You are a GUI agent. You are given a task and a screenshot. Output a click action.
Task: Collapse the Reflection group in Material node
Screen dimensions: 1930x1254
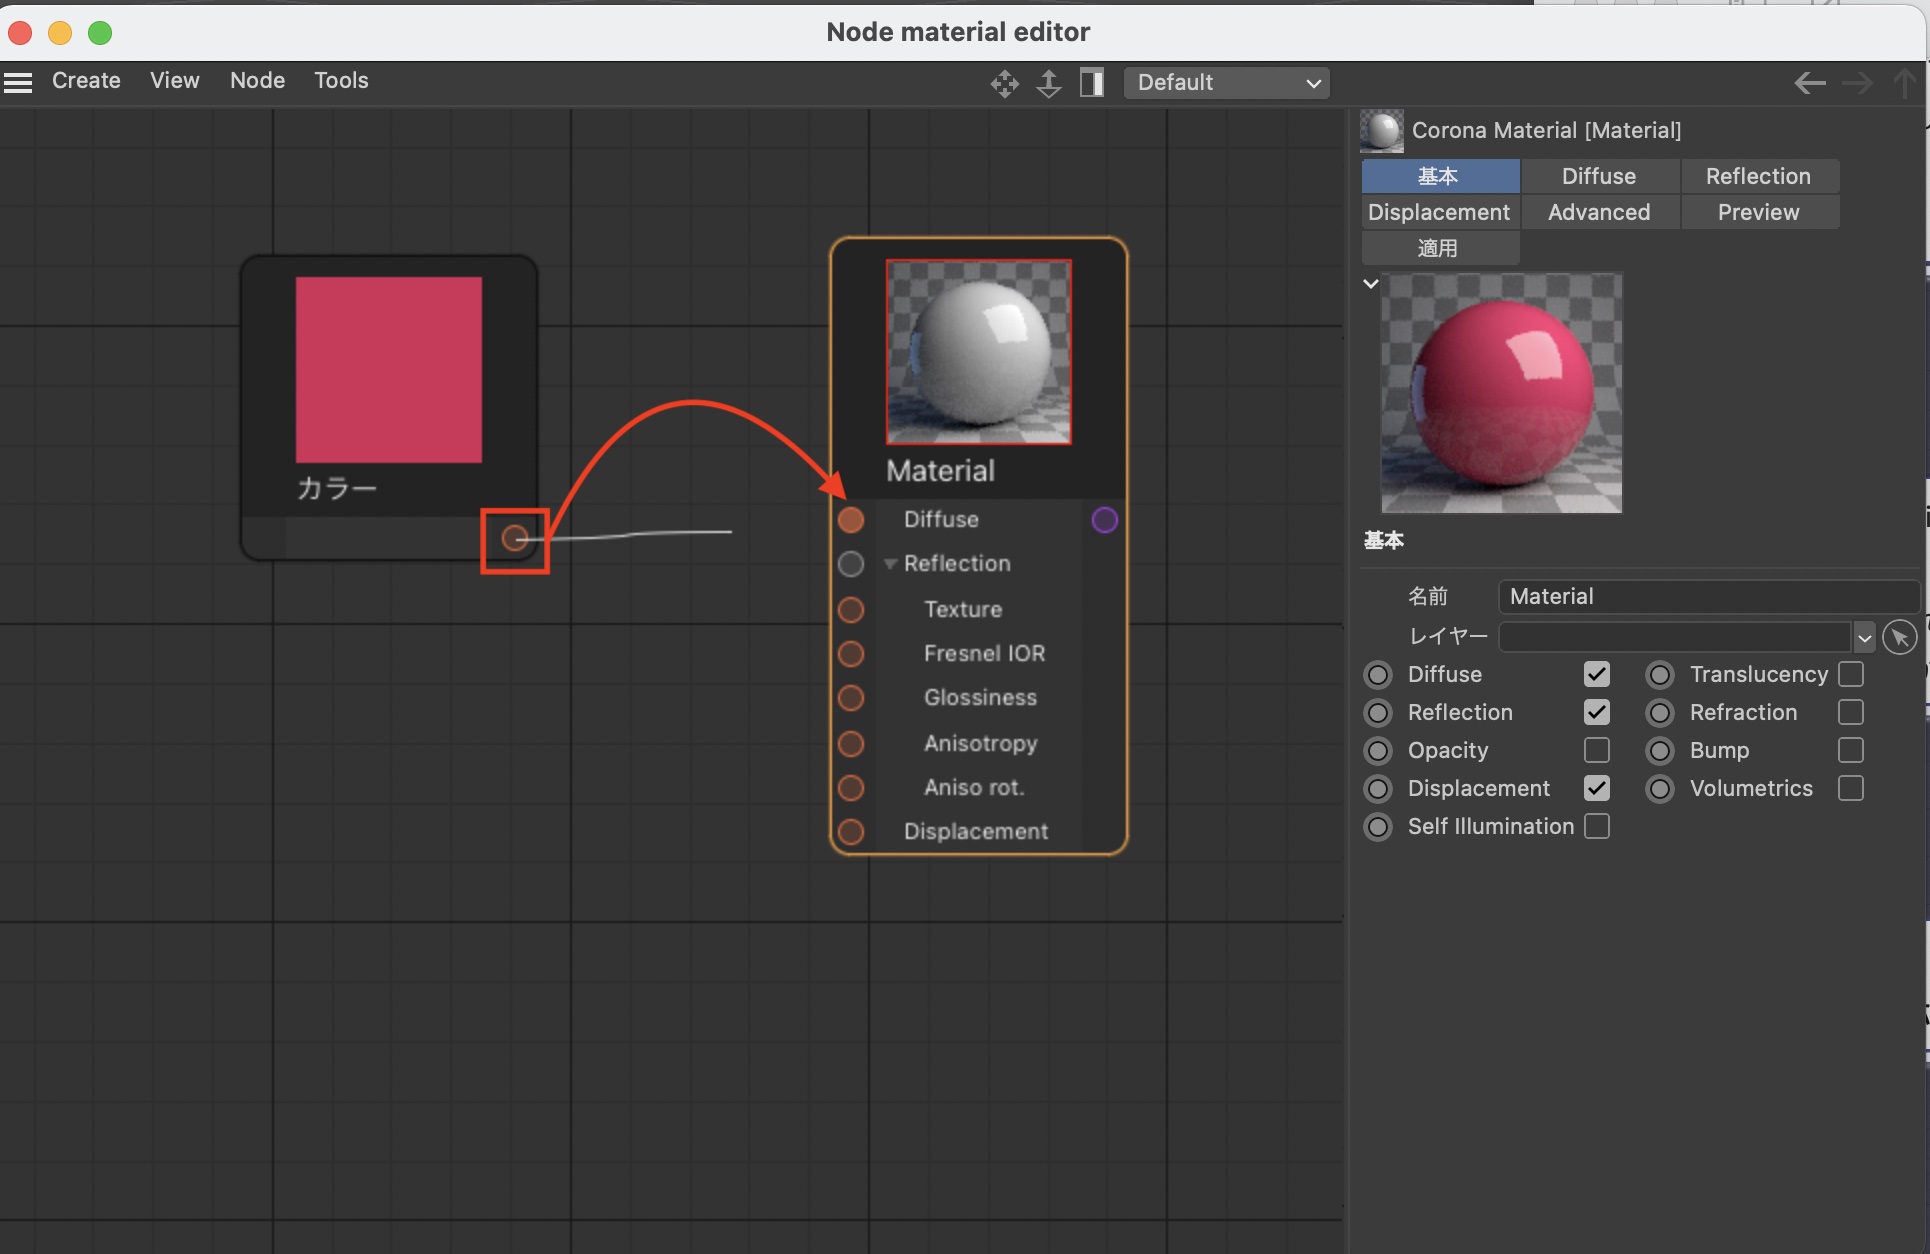[x=890, y=564]
